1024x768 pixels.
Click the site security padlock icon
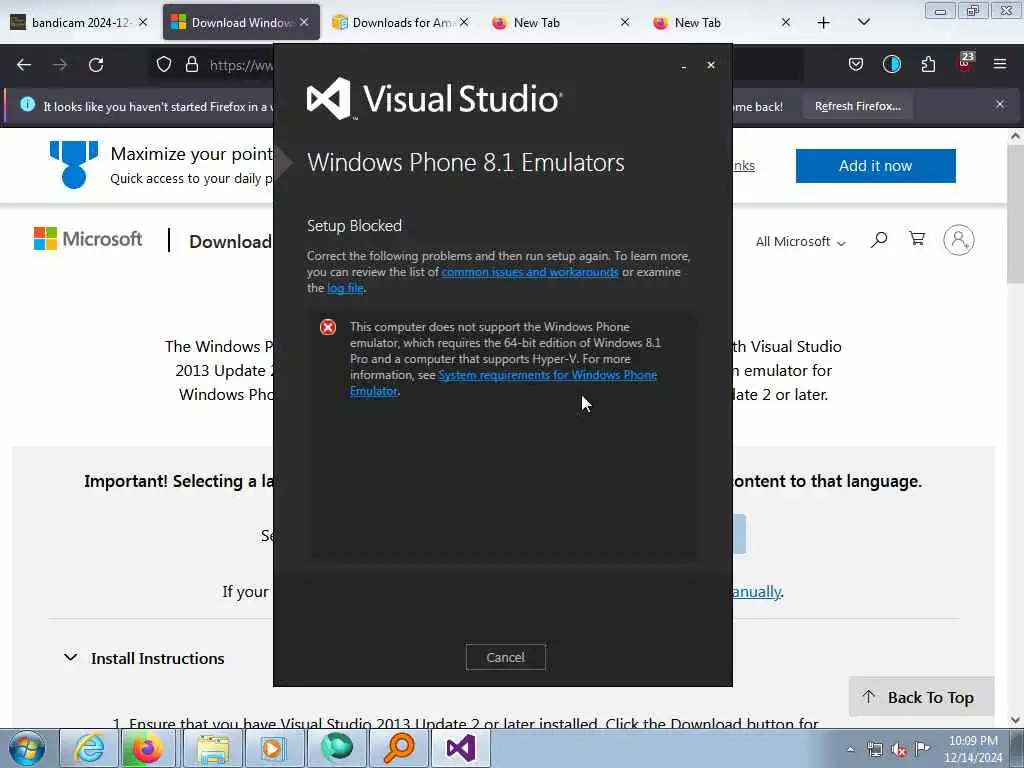pos(191,64)
